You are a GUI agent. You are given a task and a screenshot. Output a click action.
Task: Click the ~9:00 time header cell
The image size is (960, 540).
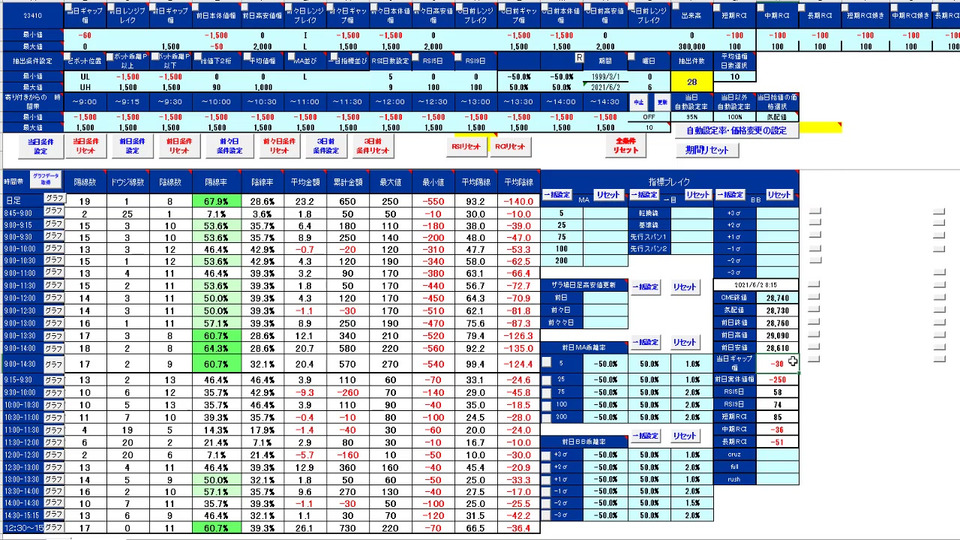click(x=85, y=102)
